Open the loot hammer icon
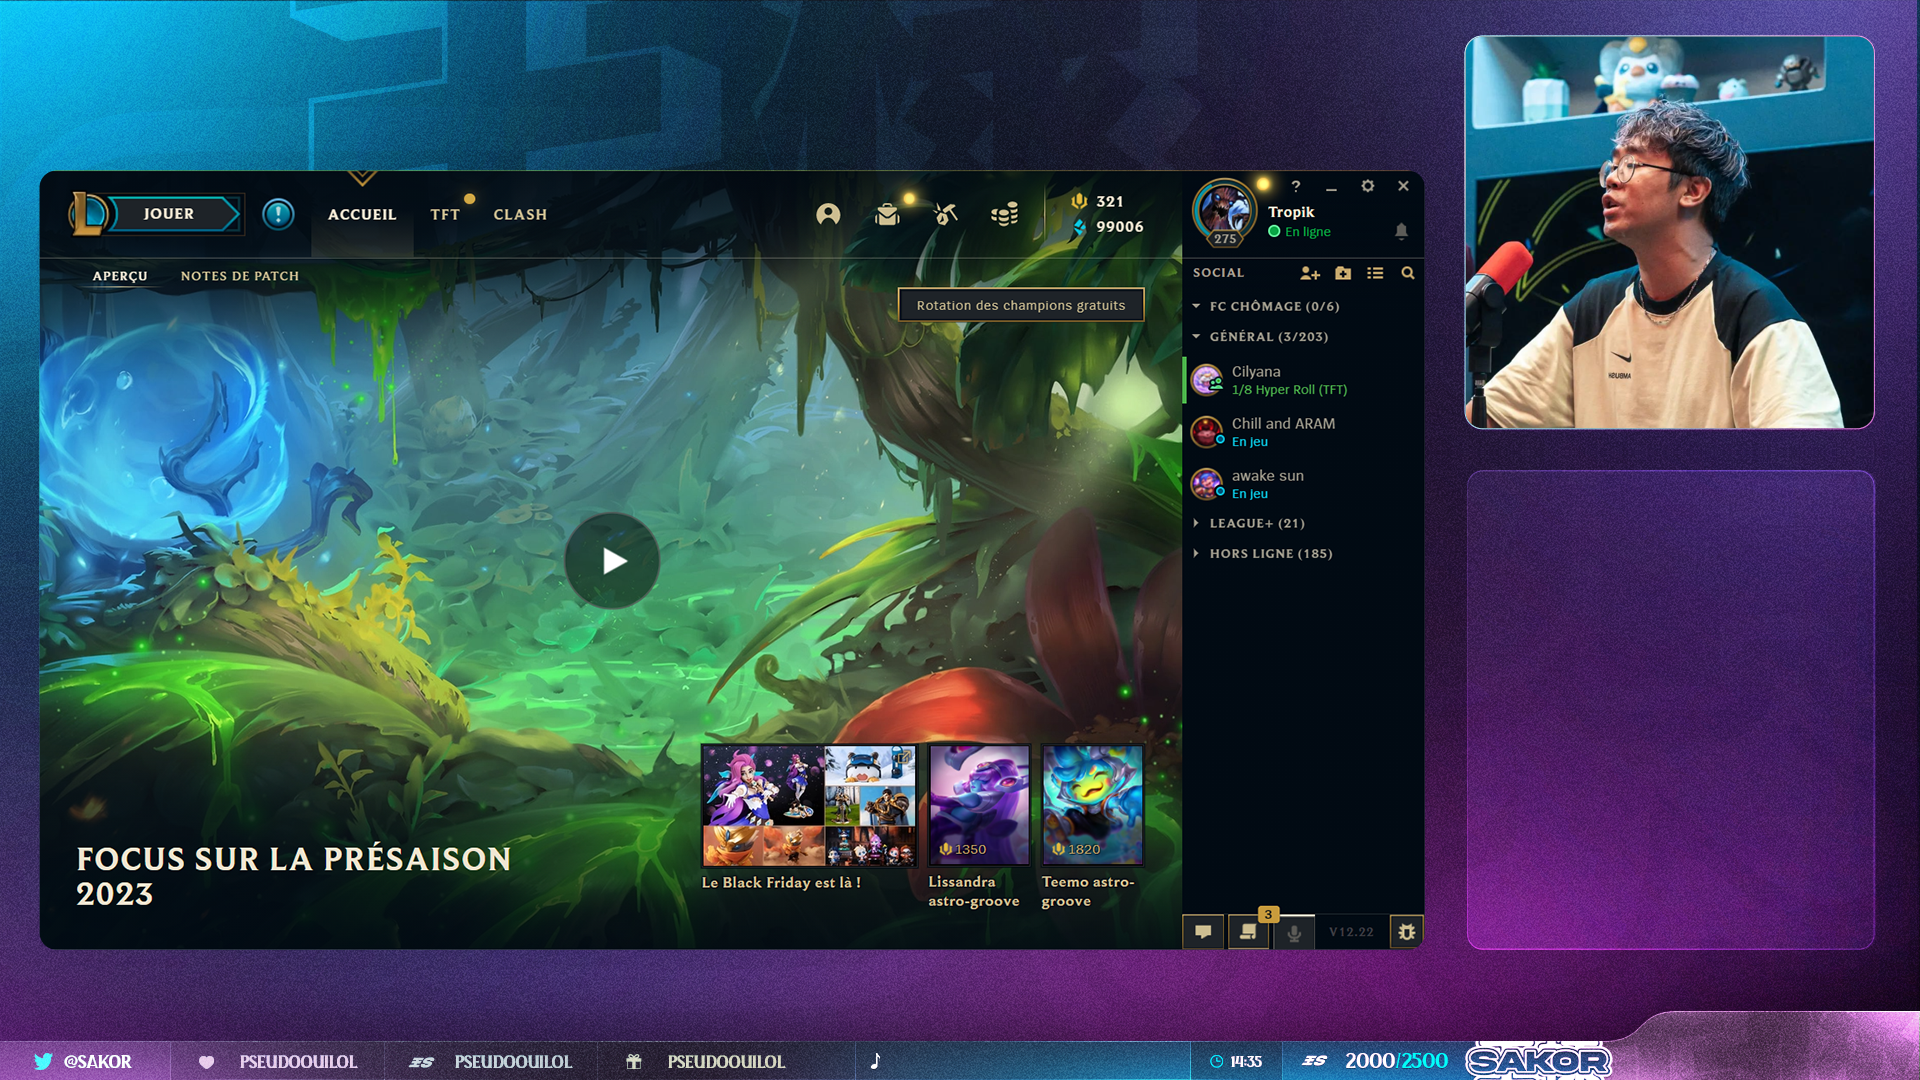 pyautogui.click(x=946, y=214)
